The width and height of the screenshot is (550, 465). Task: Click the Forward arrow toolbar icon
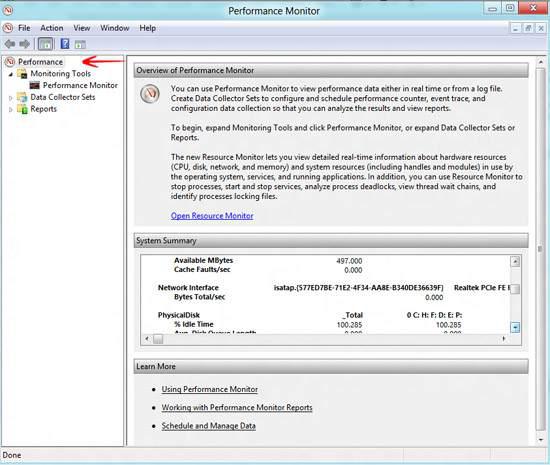click(x=25, y=44)
